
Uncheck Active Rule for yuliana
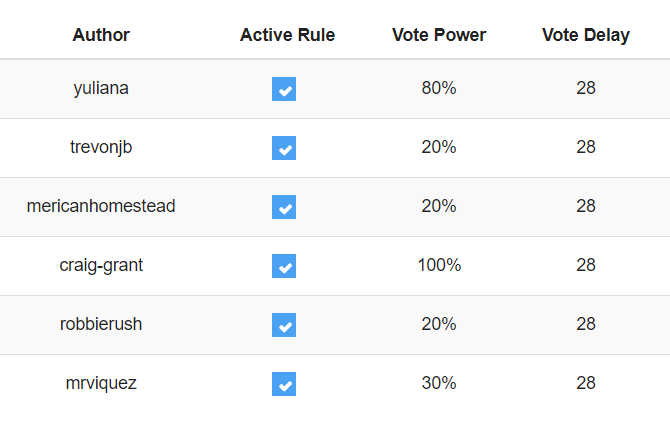(x=284, y=90)
